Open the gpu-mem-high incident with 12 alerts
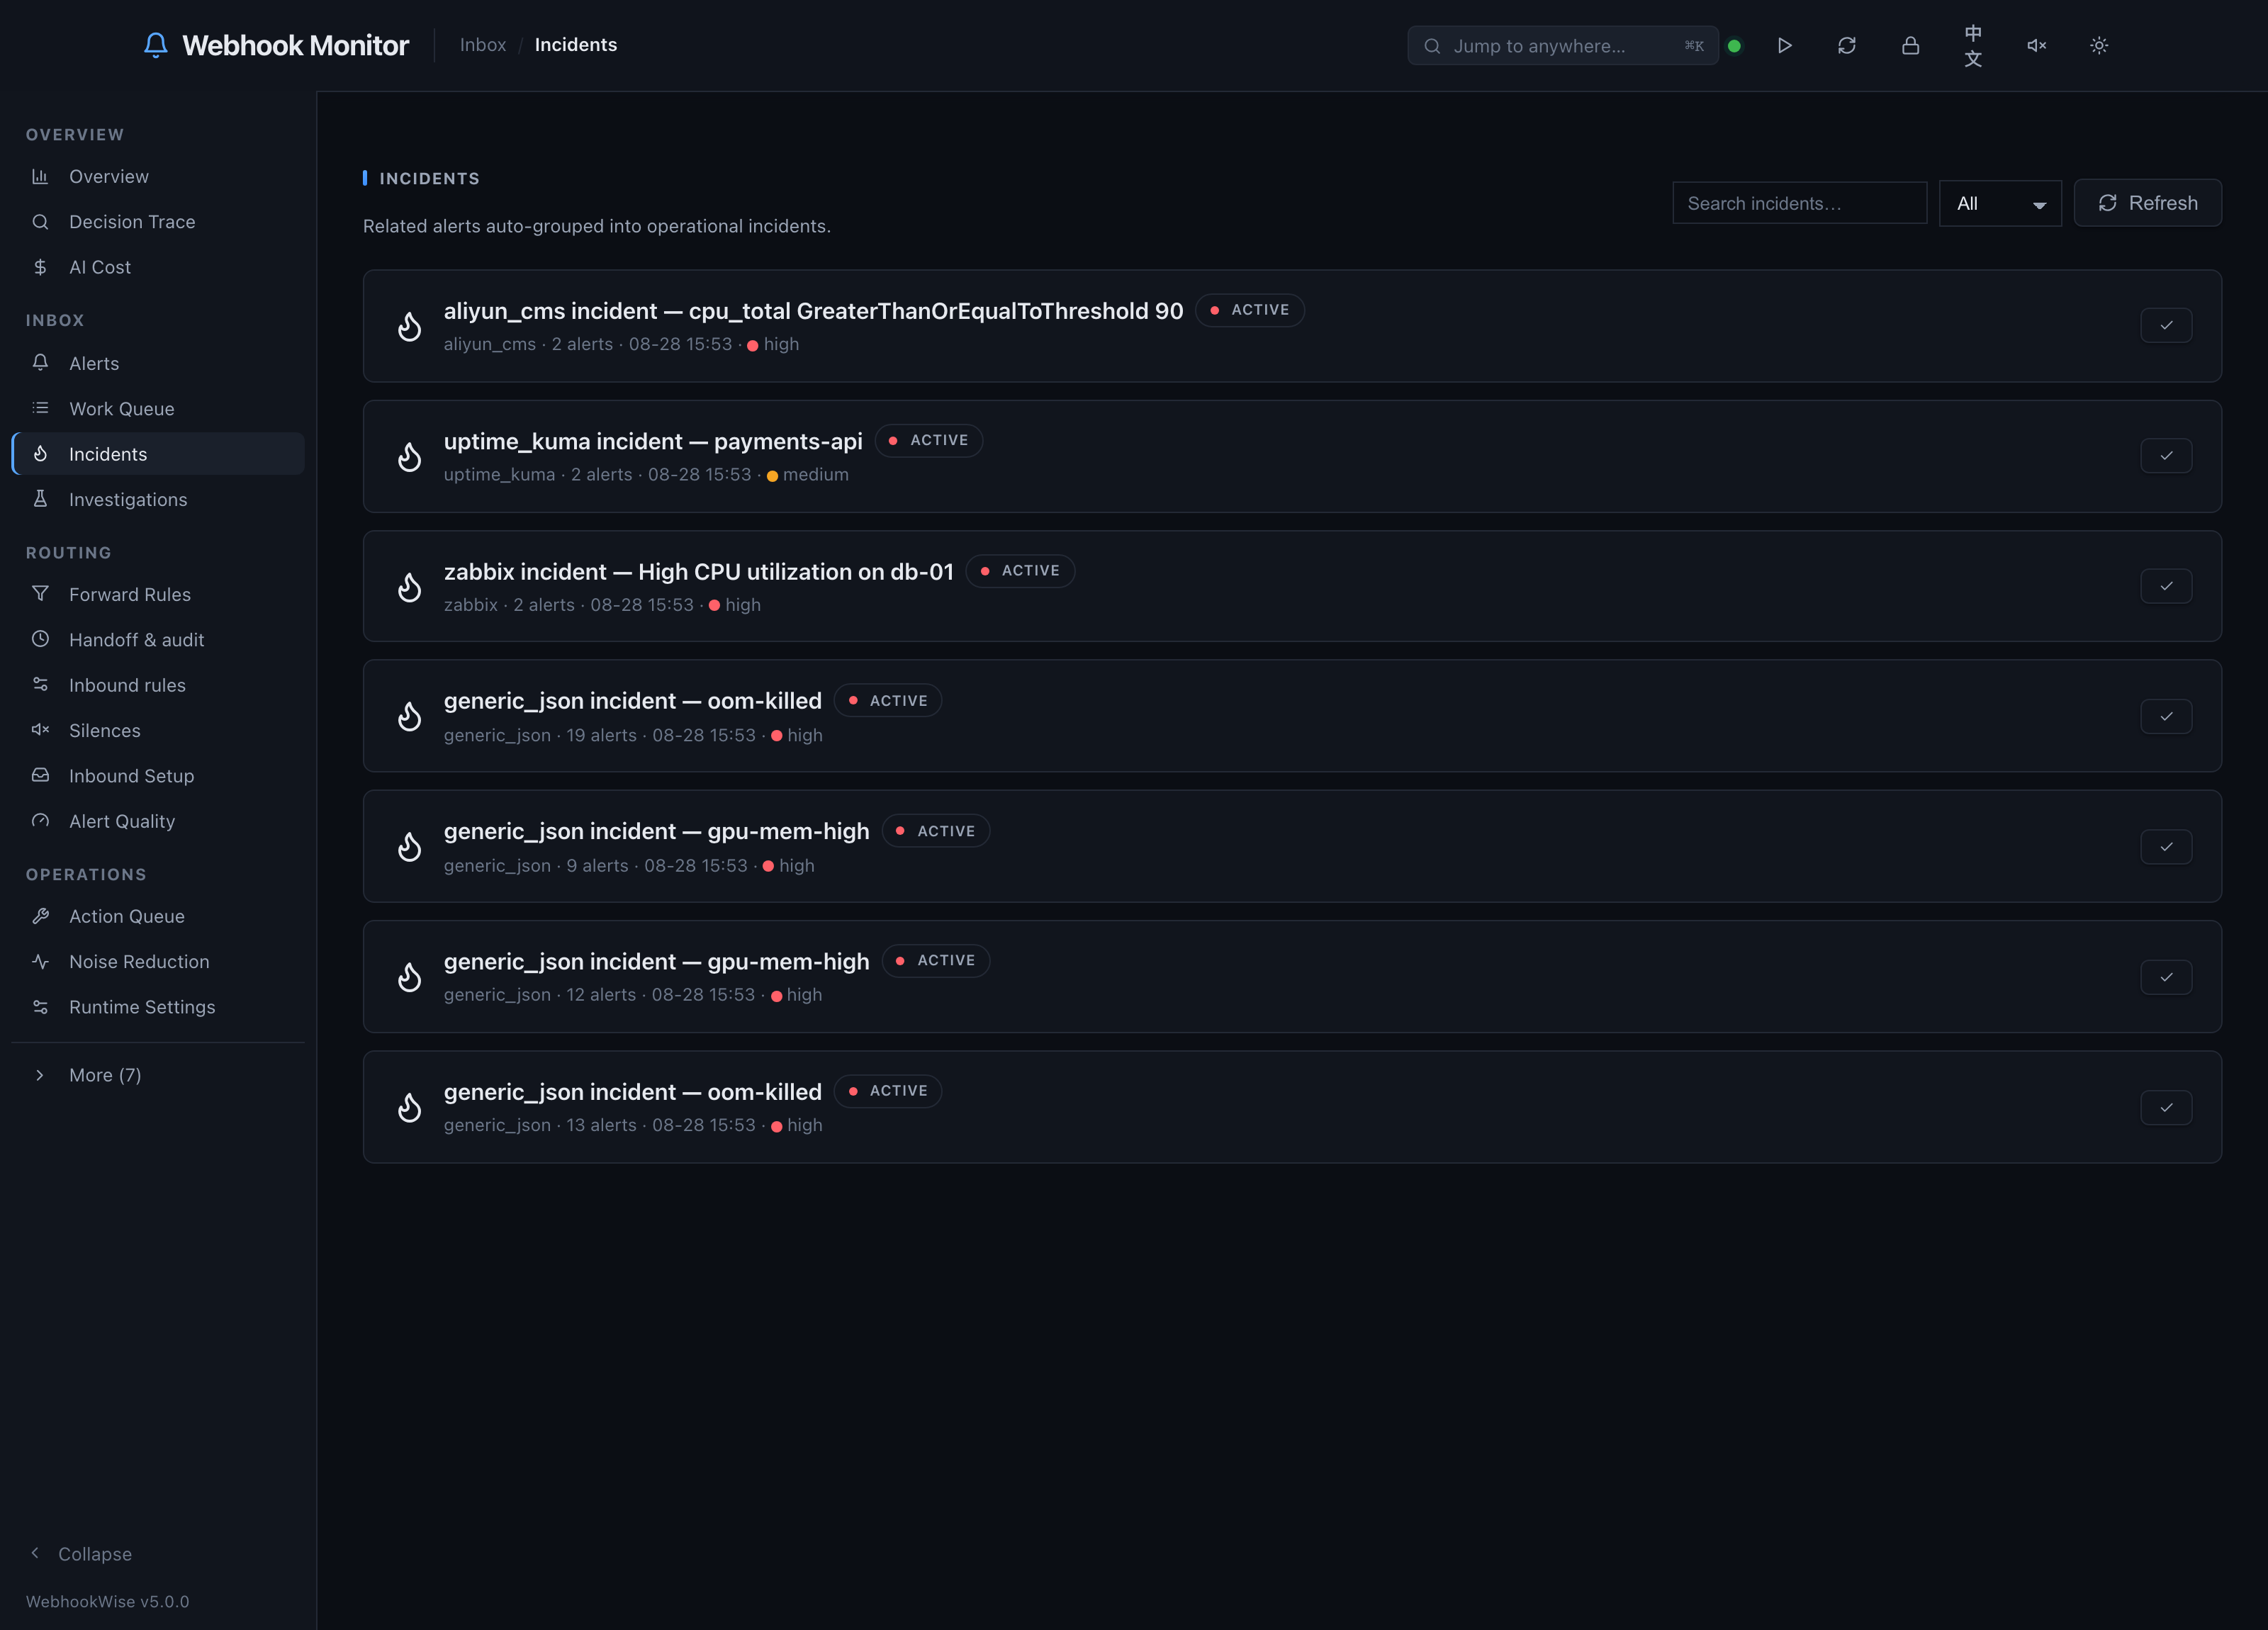 tap(1292, 977)
